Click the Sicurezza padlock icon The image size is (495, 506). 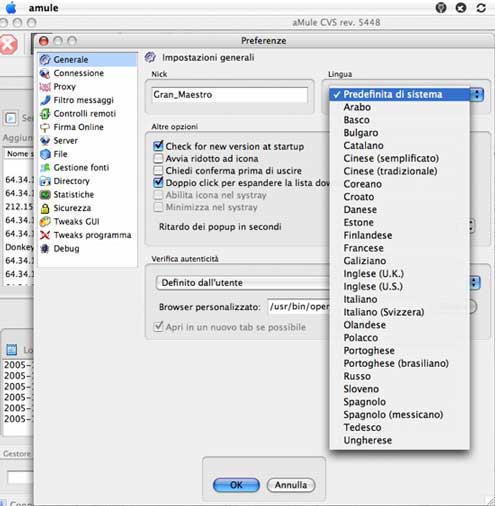[45, 208]
